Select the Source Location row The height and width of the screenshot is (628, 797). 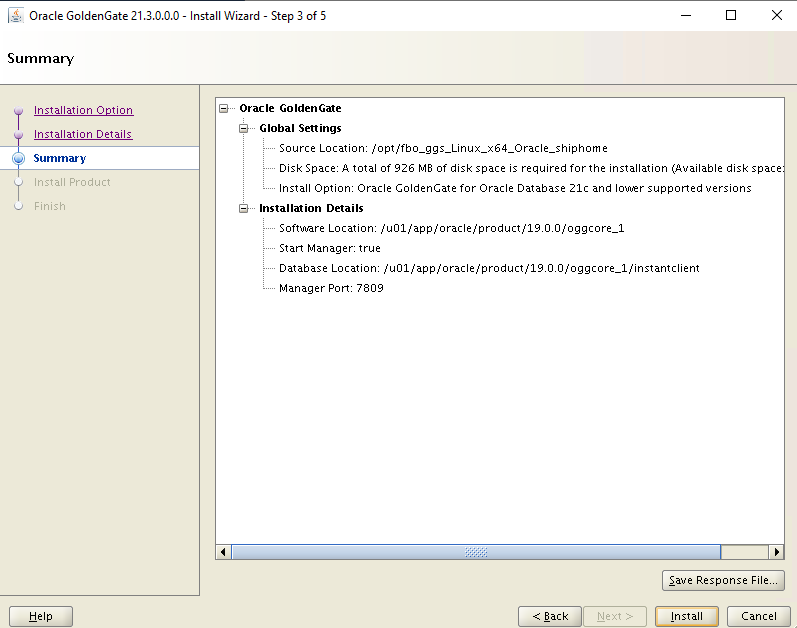pos(443,148)
